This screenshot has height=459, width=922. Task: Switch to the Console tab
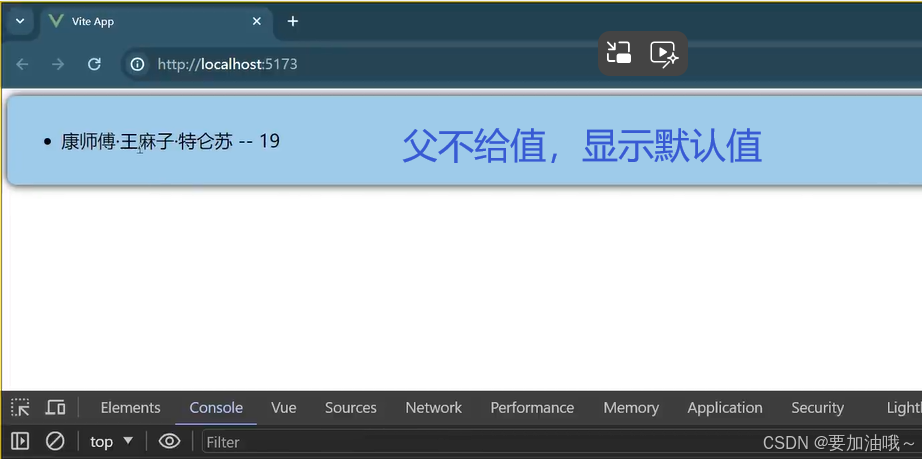216,408
